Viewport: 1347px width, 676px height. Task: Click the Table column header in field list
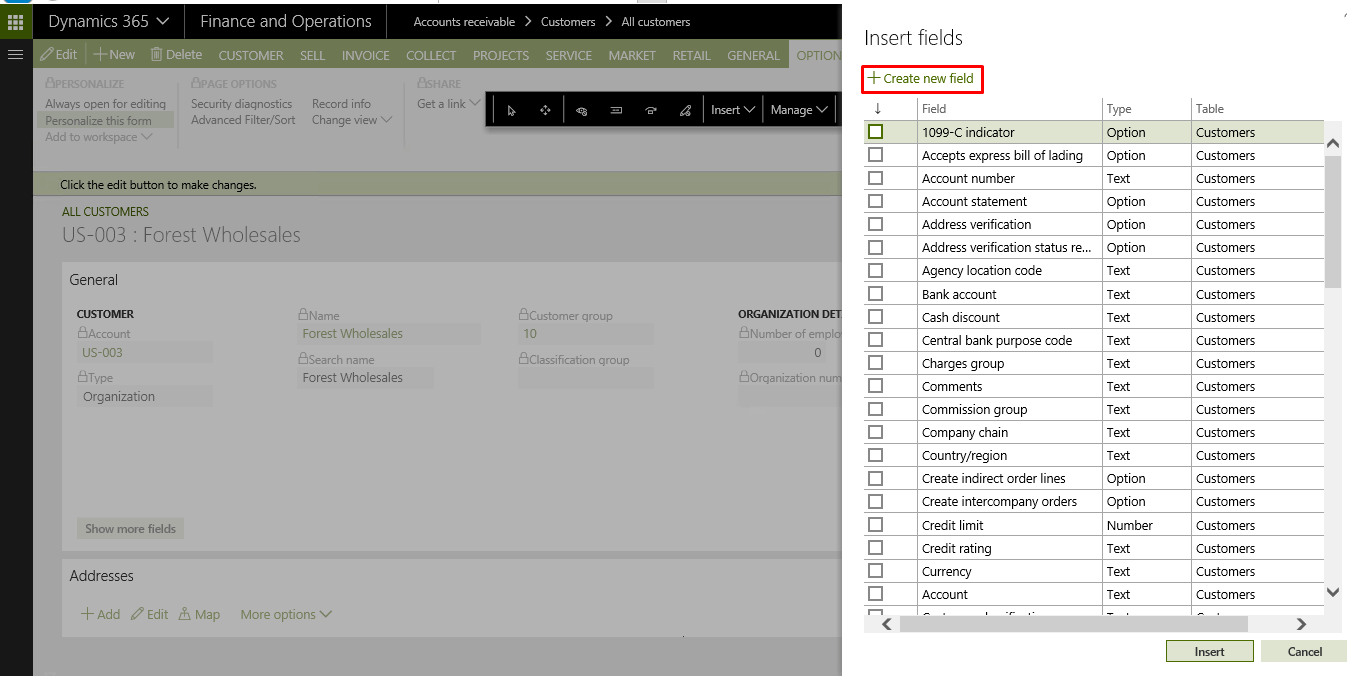(1210, 109)
